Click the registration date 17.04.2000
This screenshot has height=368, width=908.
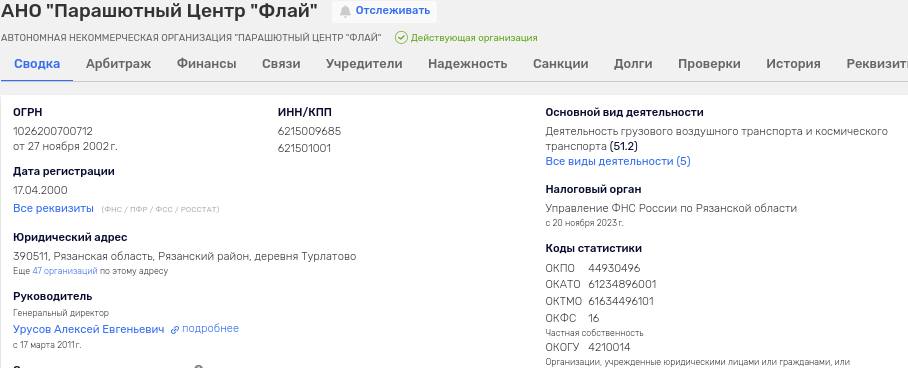pos(40,190)
